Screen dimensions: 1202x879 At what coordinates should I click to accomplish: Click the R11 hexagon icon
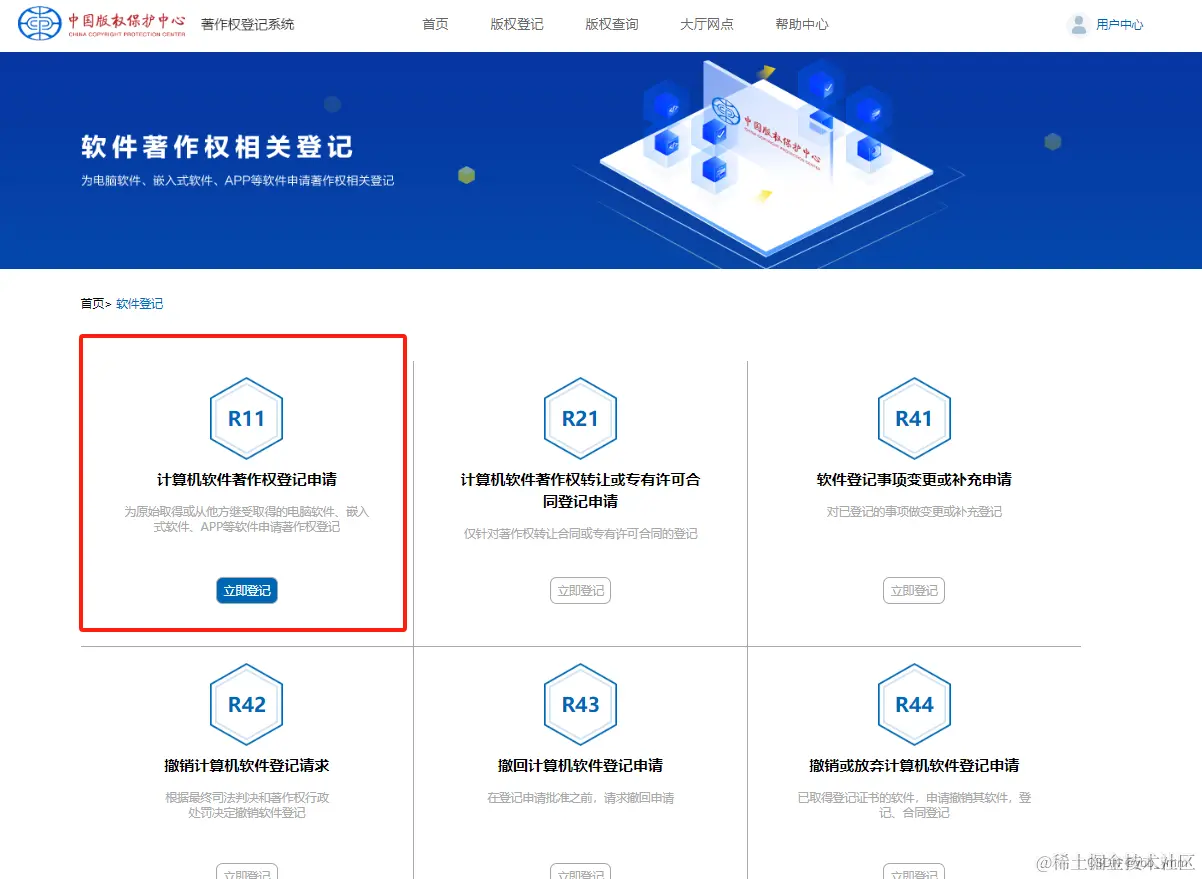(x=246, y=418)
